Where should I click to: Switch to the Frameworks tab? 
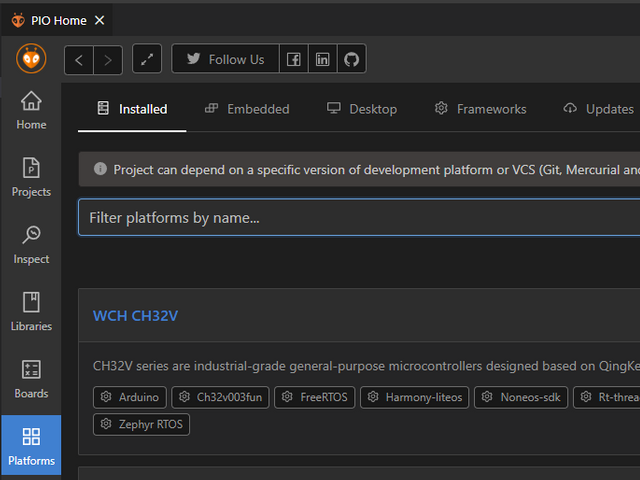pos(480,109)
